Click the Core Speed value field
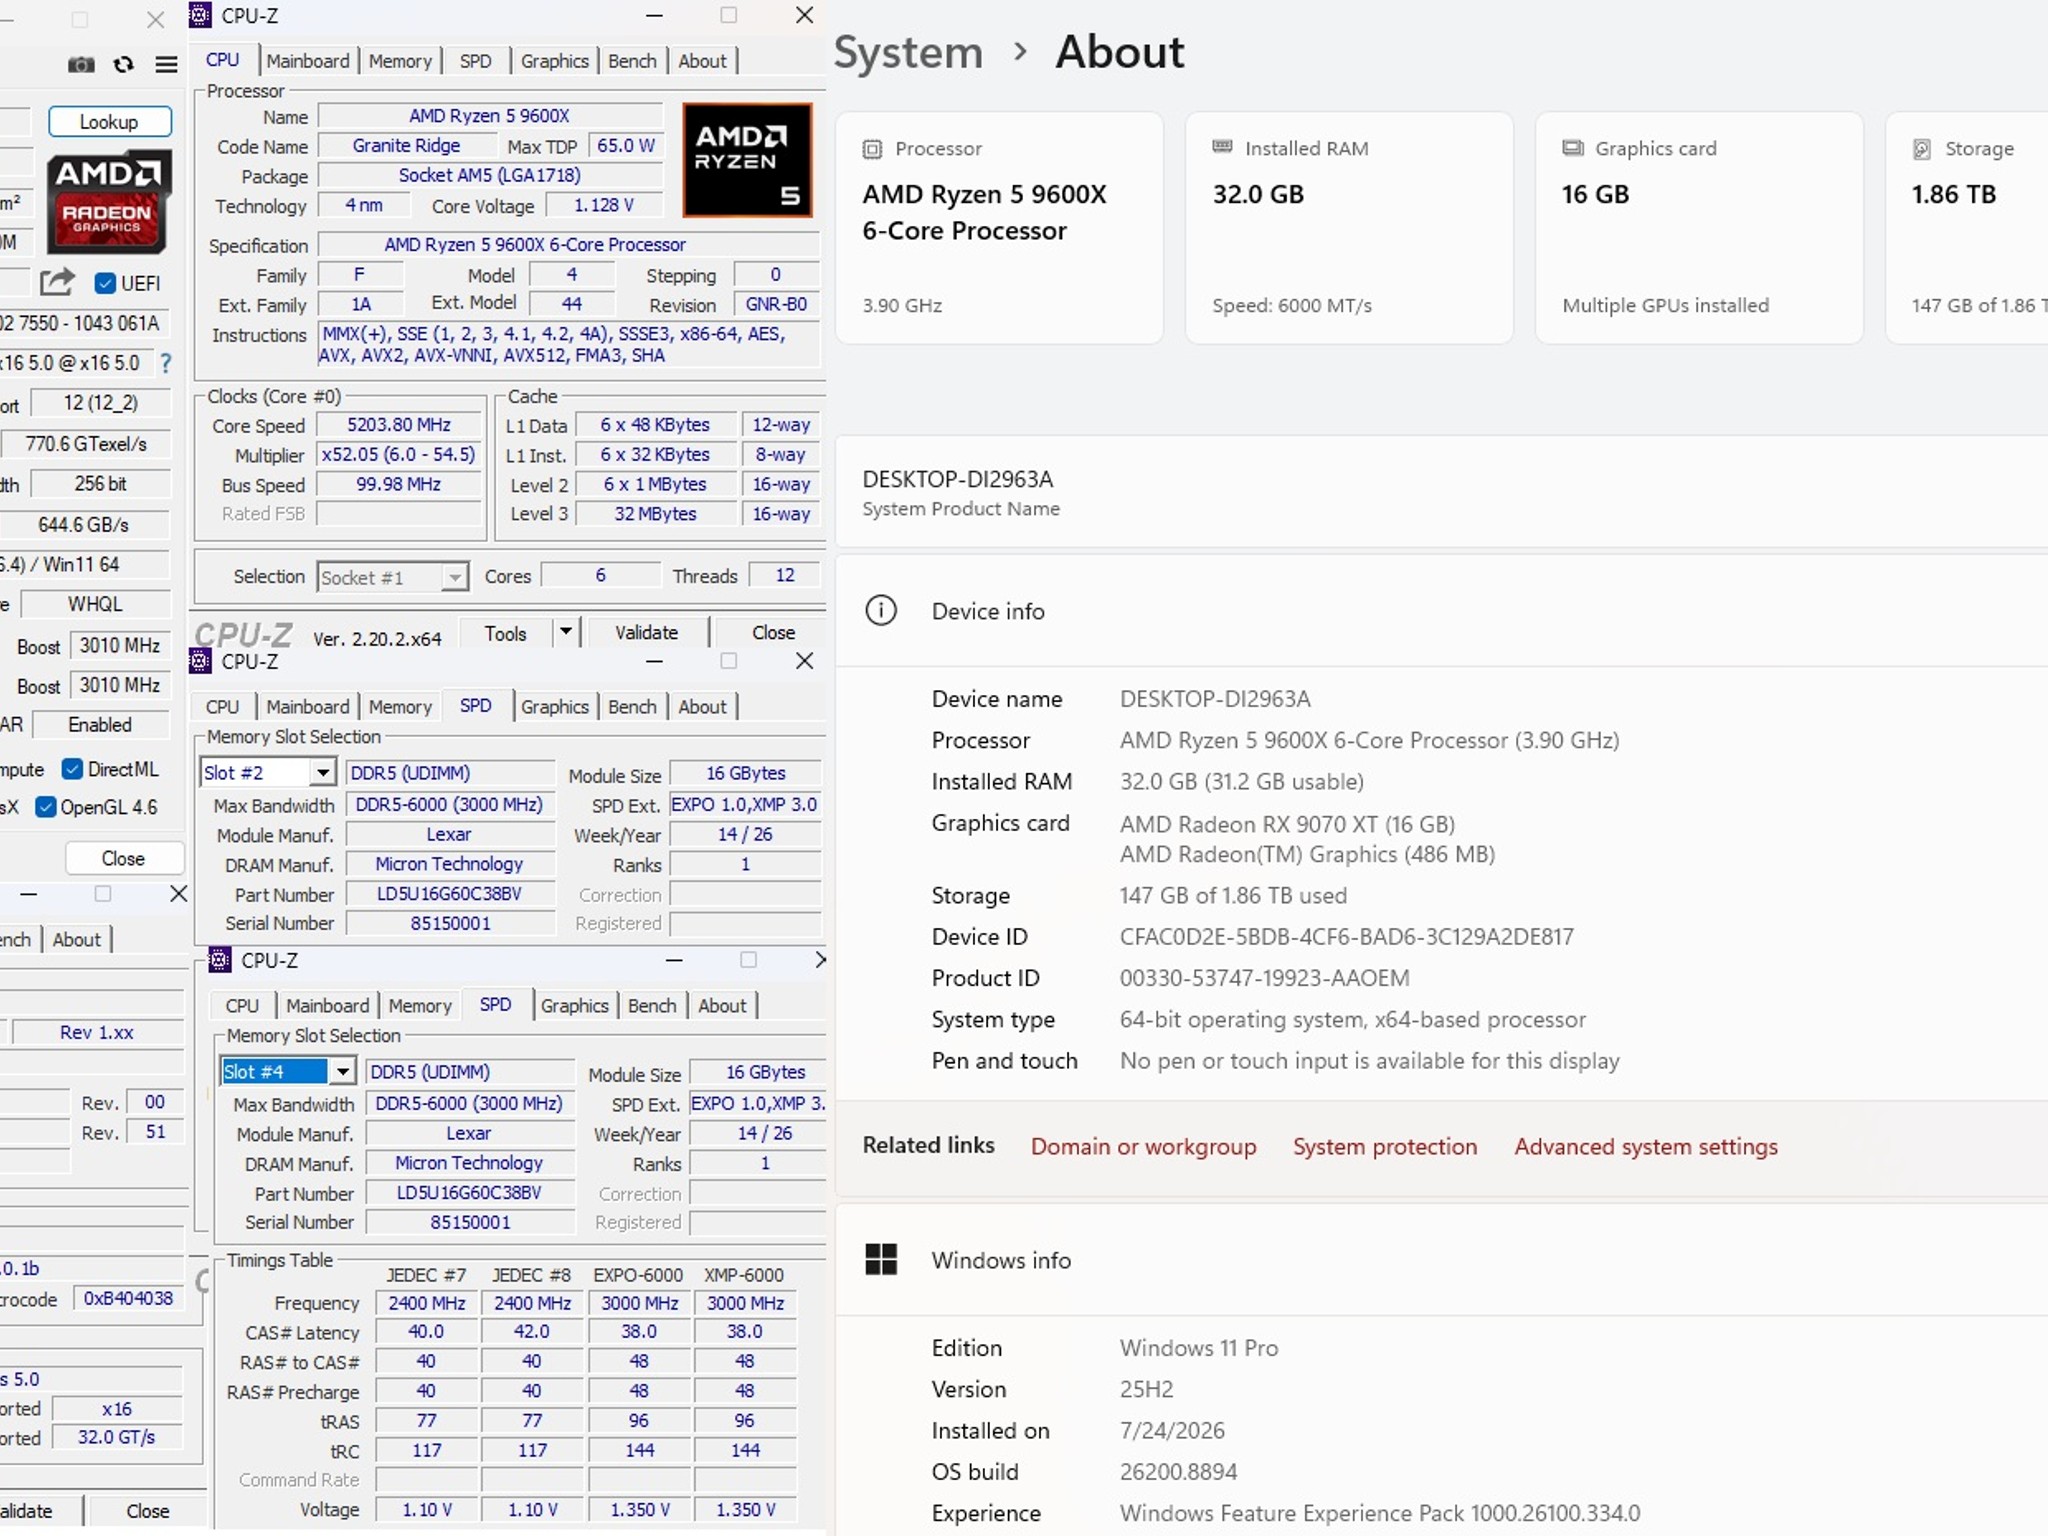Viewport: 2048px width, 1536px height. (x=399, y=425)
